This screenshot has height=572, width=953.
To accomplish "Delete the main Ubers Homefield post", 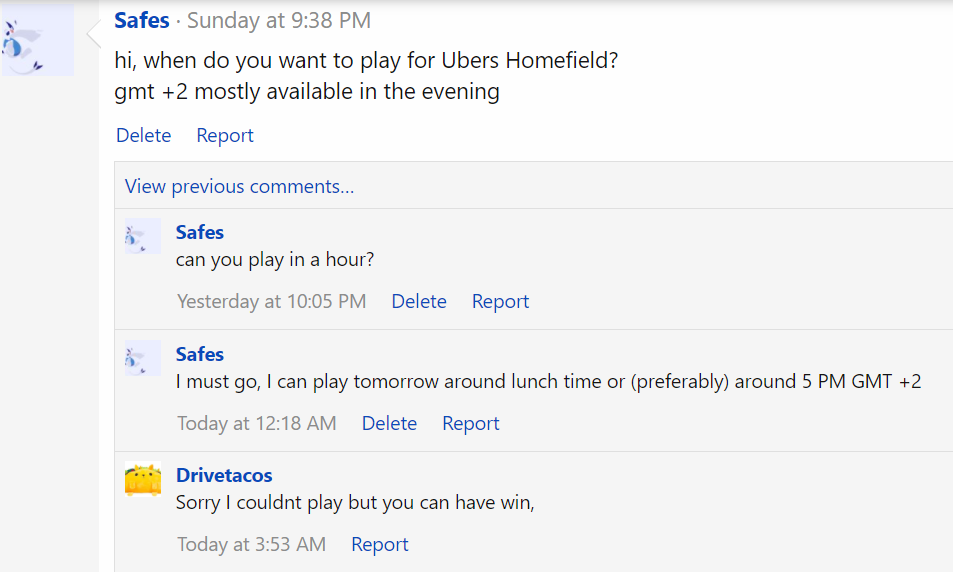I will (143, 135).
